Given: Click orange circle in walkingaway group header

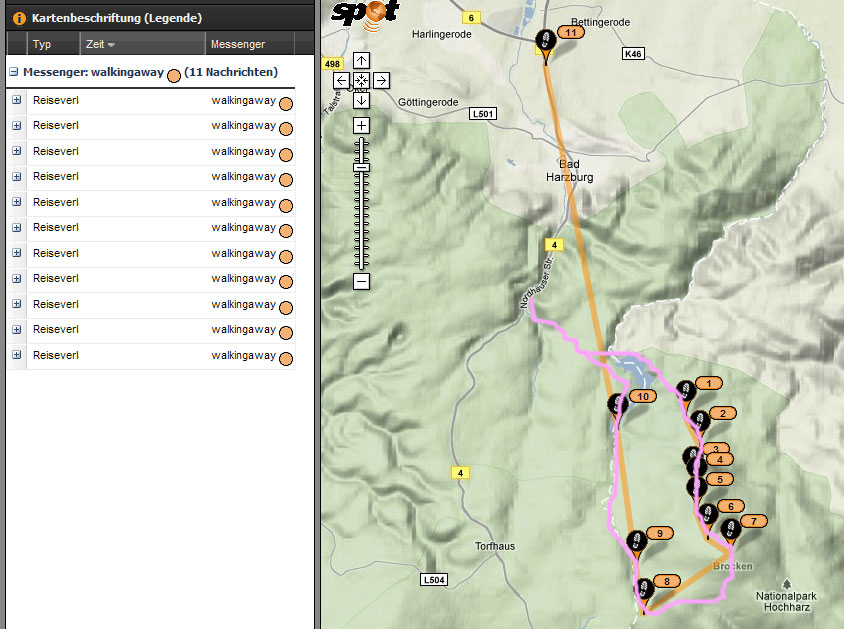Looking at the screenshot, I should coord(174,75).
